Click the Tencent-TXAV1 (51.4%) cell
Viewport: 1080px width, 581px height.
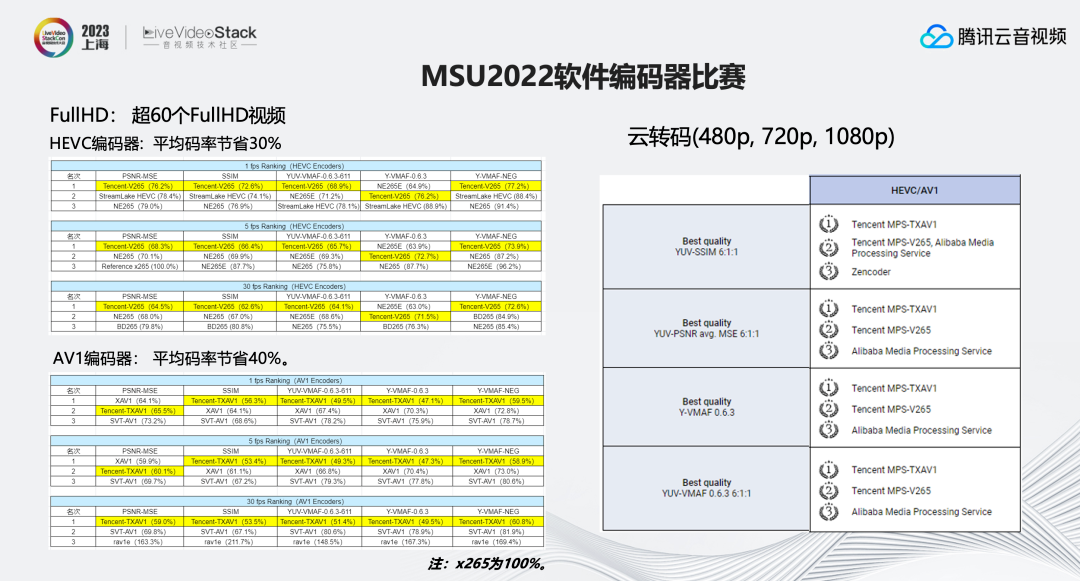pyautogui.click(x=318, y=522)
